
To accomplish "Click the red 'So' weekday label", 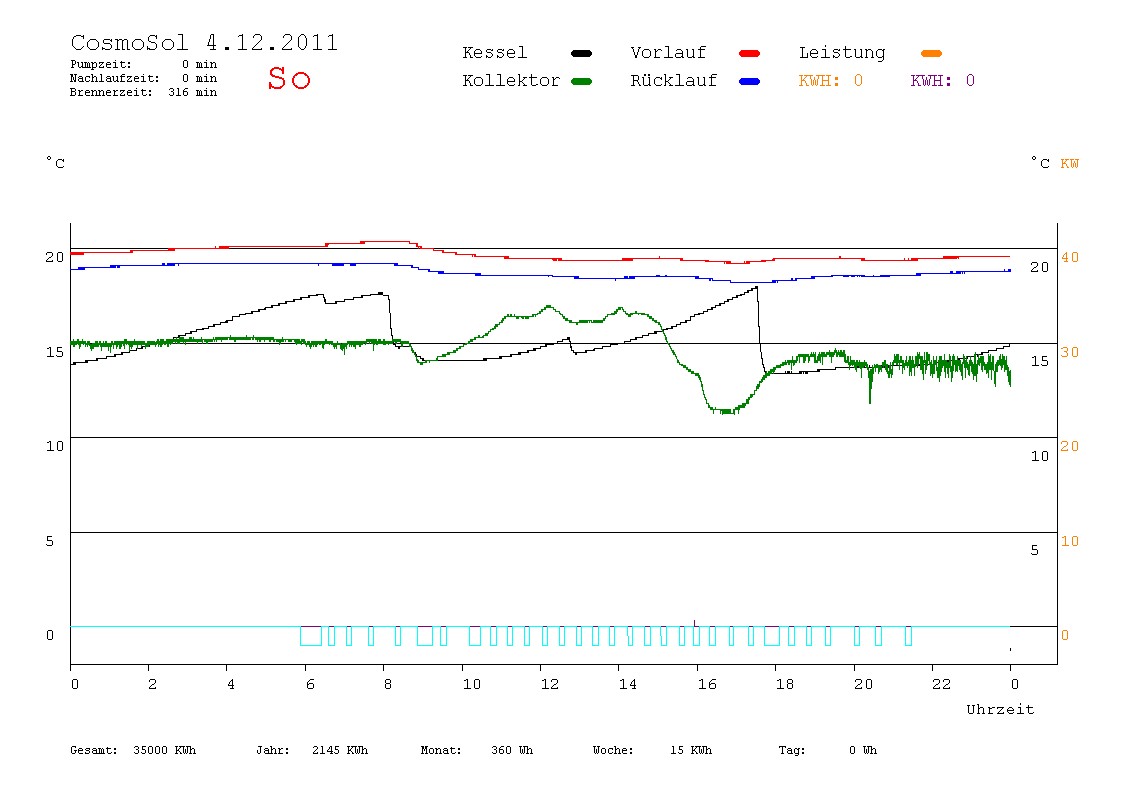I will pyautogui.click(x=289, y=78).
